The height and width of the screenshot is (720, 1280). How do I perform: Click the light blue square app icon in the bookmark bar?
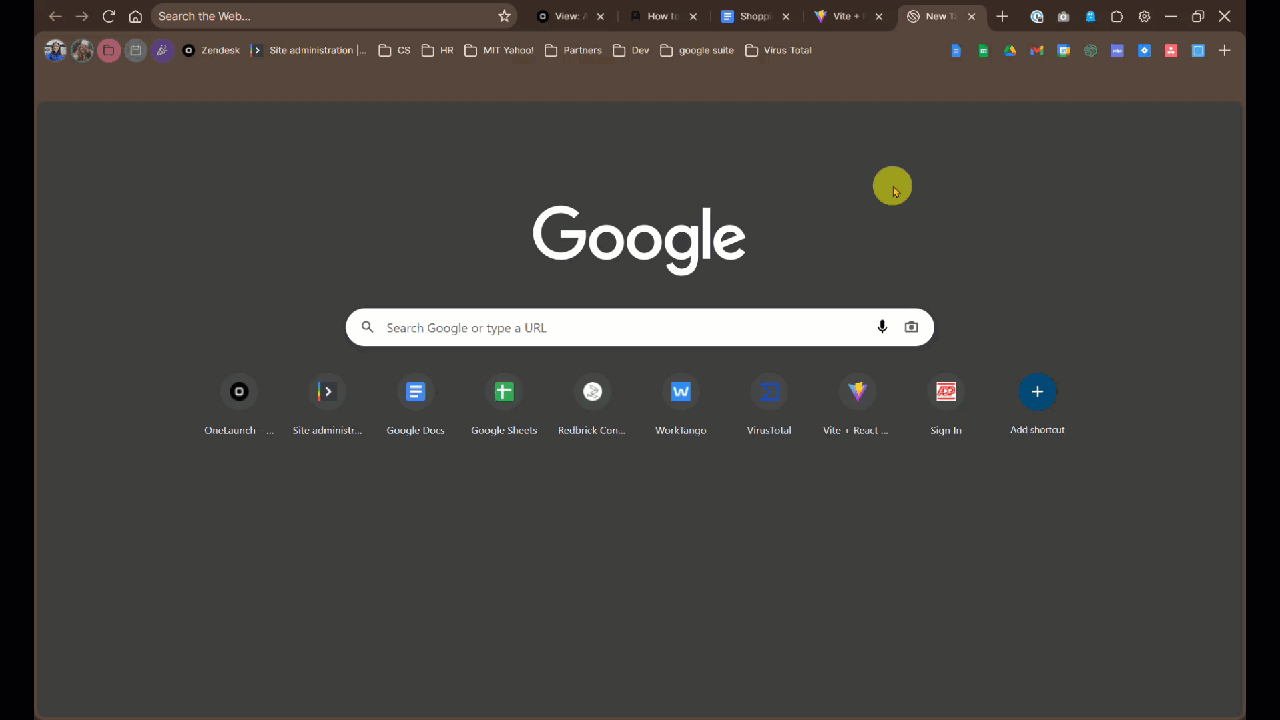pos(1198,50)
